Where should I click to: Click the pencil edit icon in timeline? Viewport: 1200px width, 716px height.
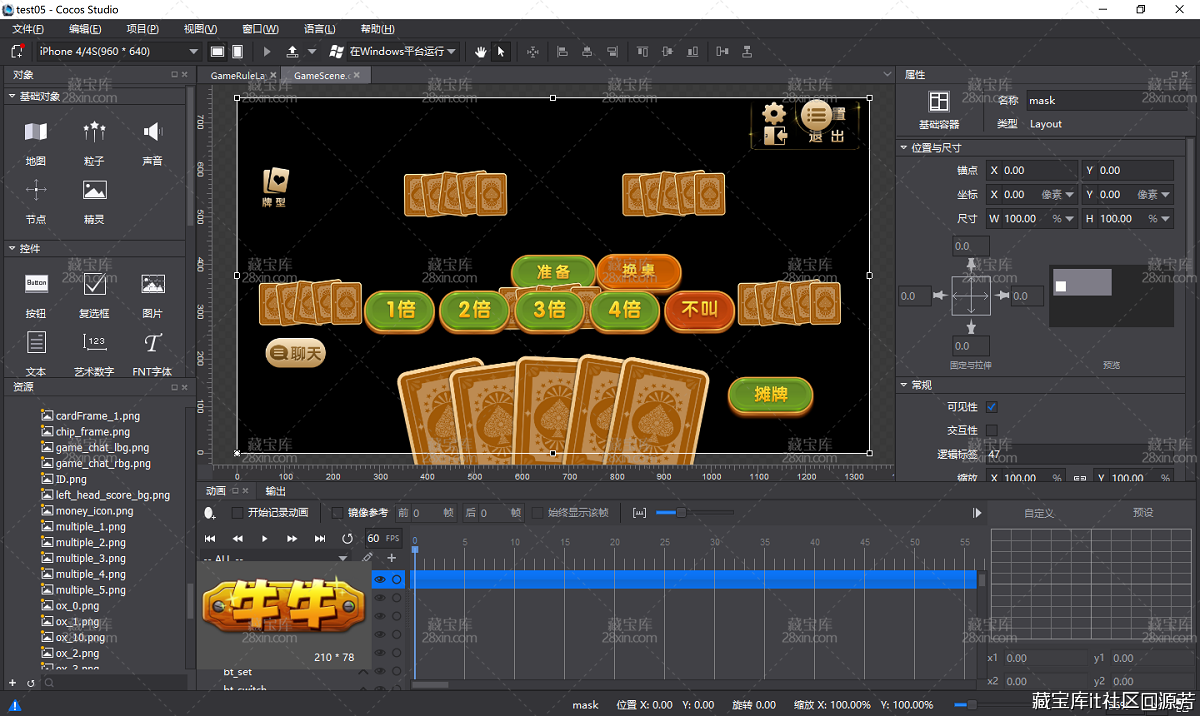click(368, 558)
